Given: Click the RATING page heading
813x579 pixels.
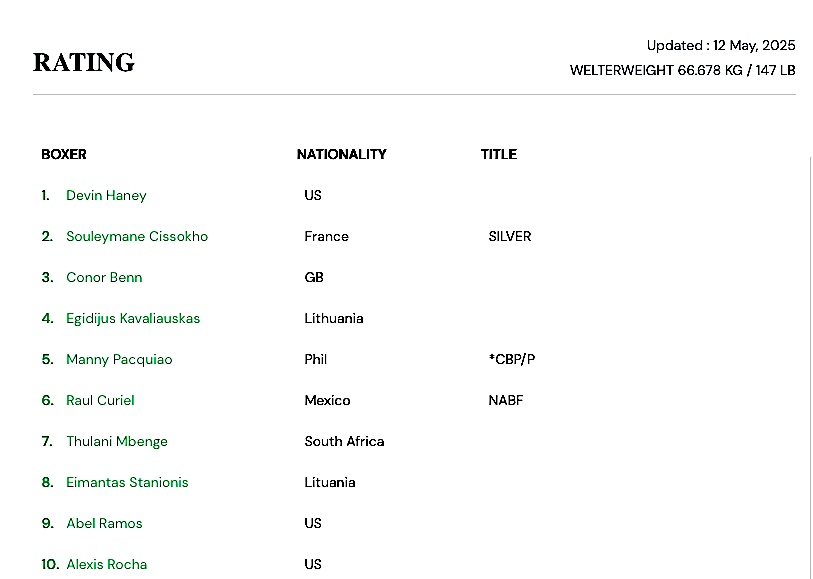Looking at the screenshot, I should (x=84, y=63).
